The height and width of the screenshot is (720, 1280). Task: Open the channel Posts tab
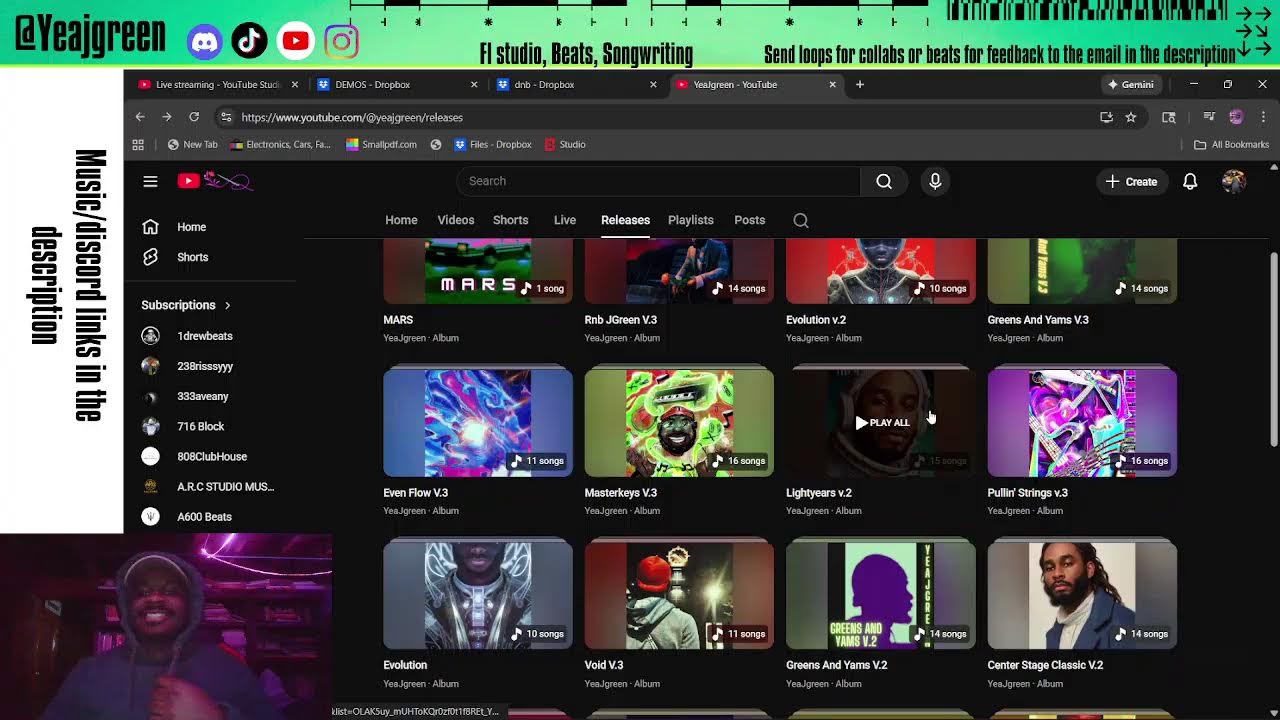click(x=749, y=220)
